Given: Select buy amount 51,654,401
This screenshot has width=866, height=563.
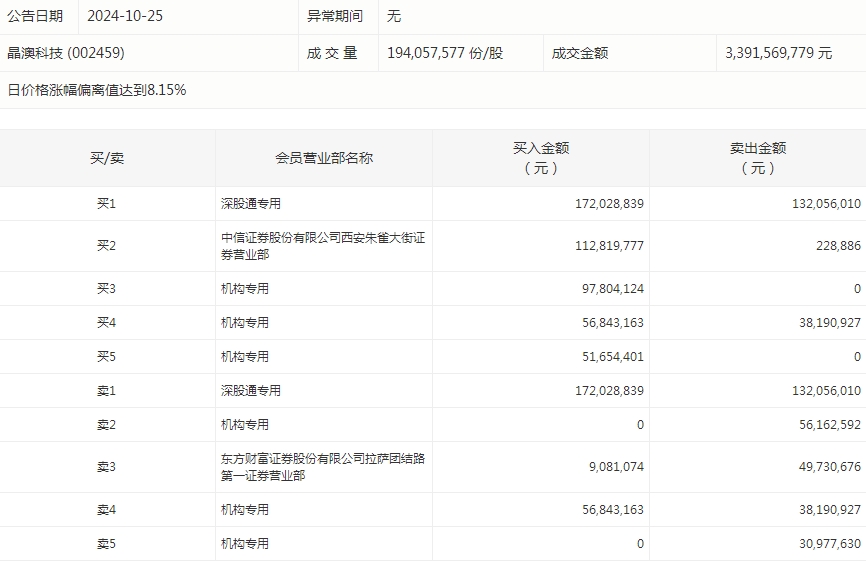Looking at the screenshot, I should [x=612, y=357].
